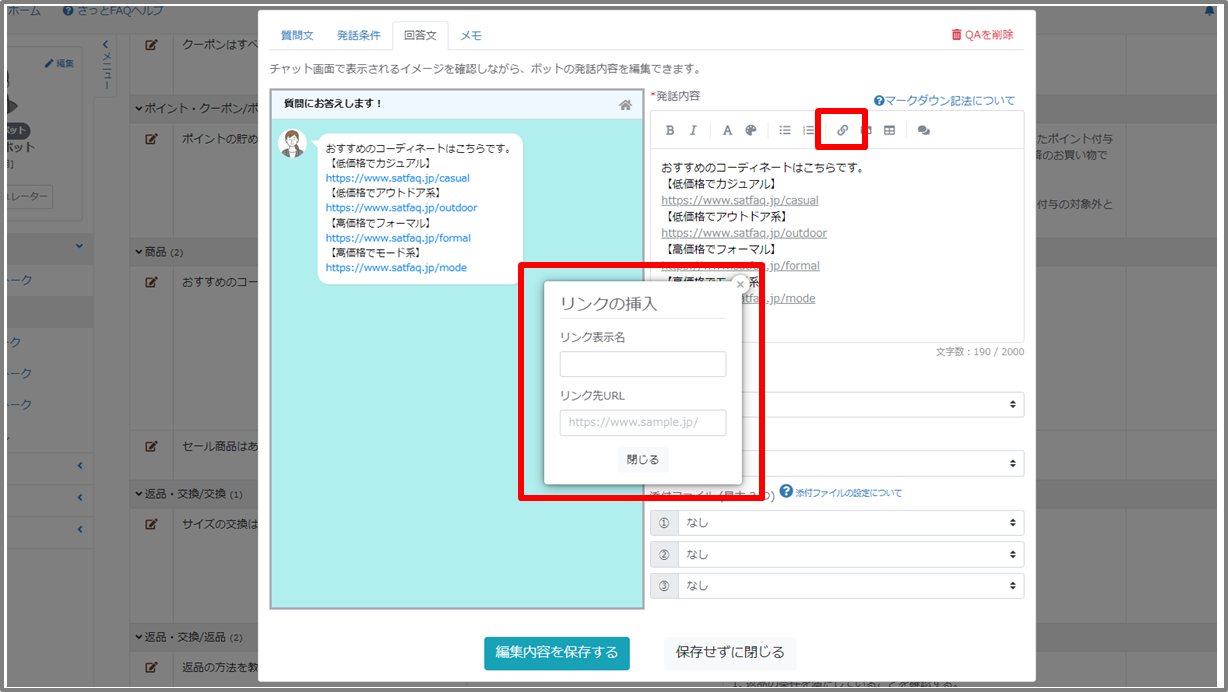Click the リンク先URL input field
This screenshot has width=1228, height=692.
[643, 423]
